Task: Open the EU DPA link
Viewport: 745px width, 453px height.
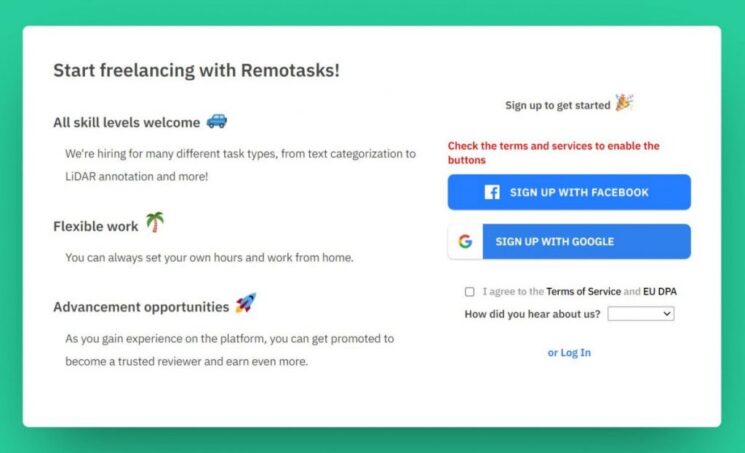Action: point(659,291)
